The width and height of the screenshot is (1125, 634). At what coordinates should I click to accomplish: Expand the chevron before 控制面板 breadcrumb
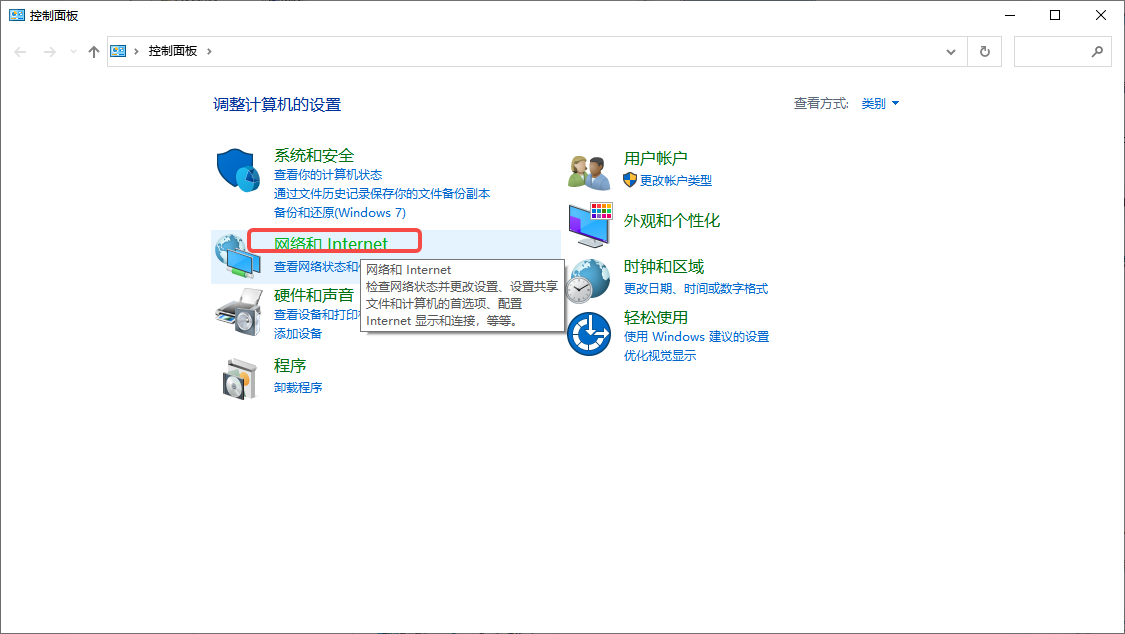(136, 52)
